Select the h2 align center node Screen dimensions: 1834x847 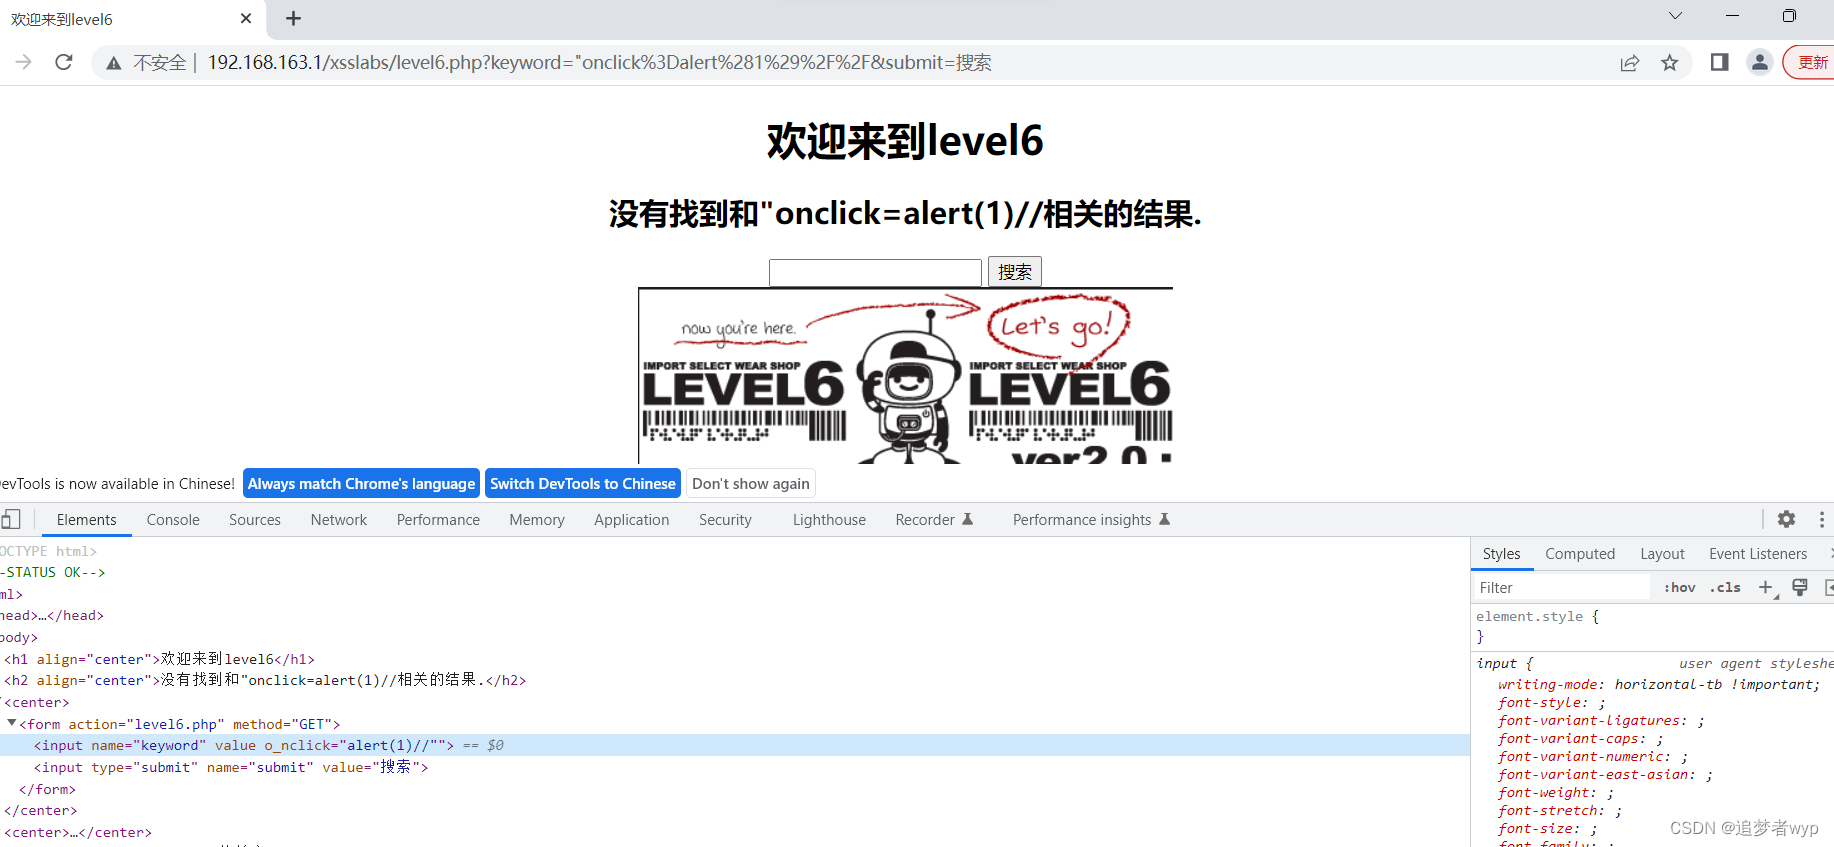click(265, 680)
